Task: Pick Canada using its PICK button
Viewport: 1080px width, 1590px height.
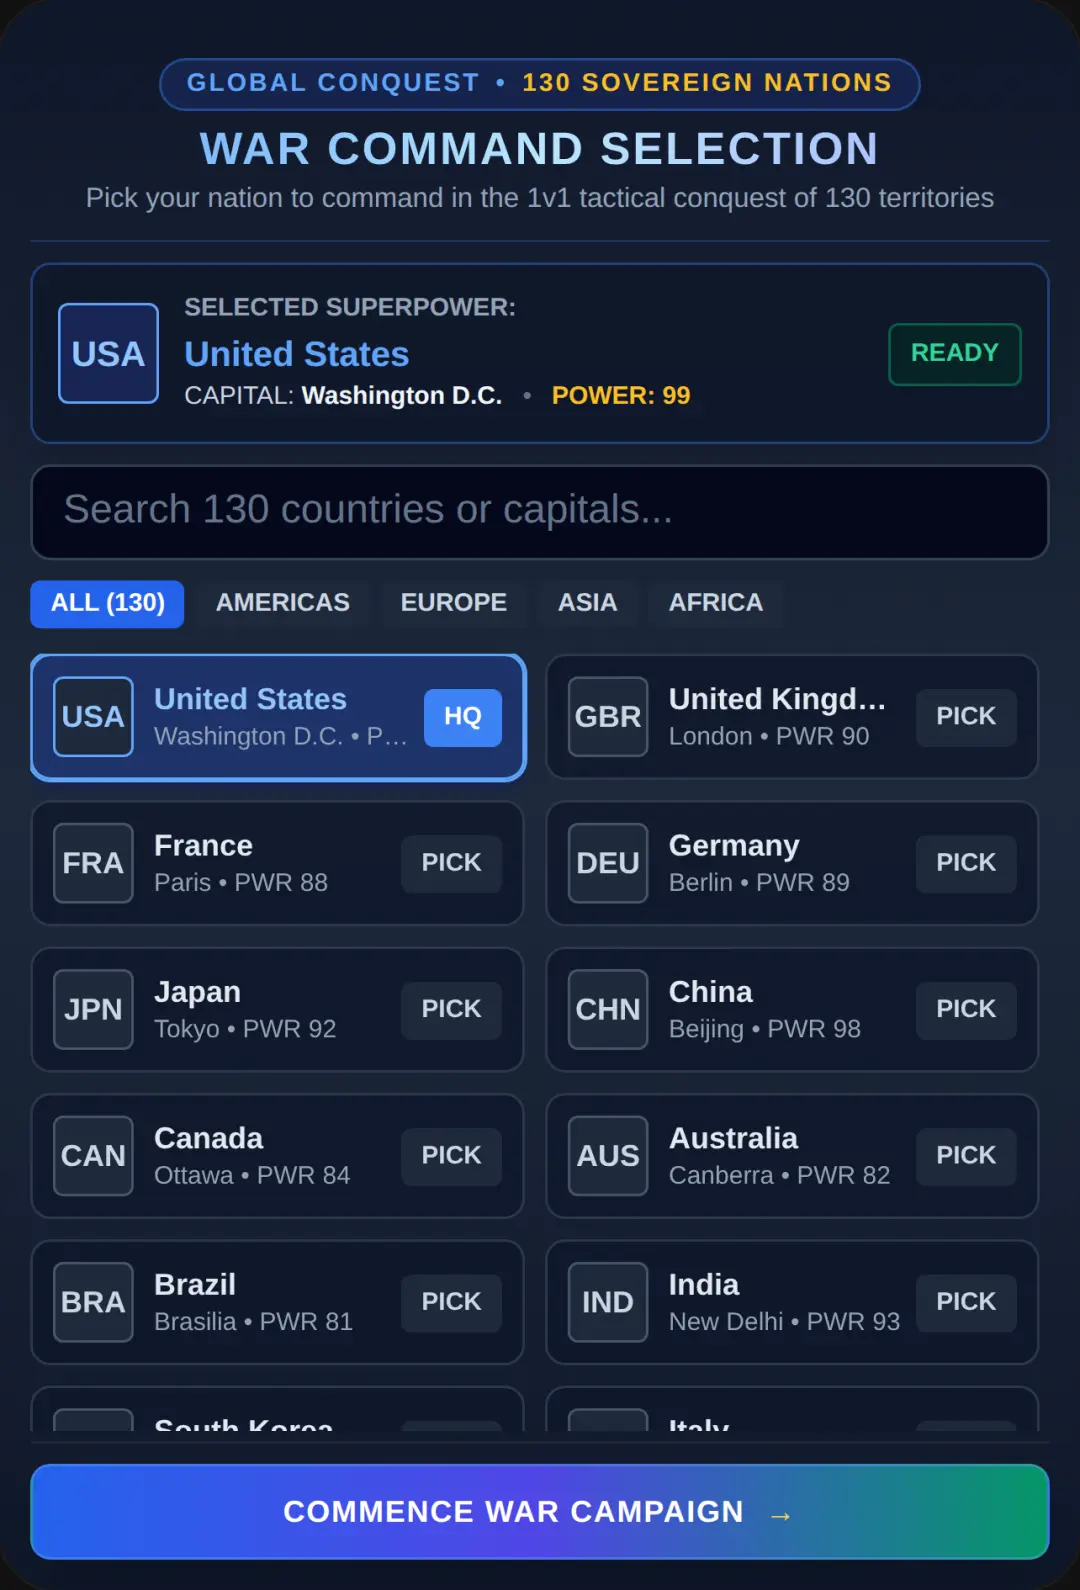Action: coord(451,1156)
